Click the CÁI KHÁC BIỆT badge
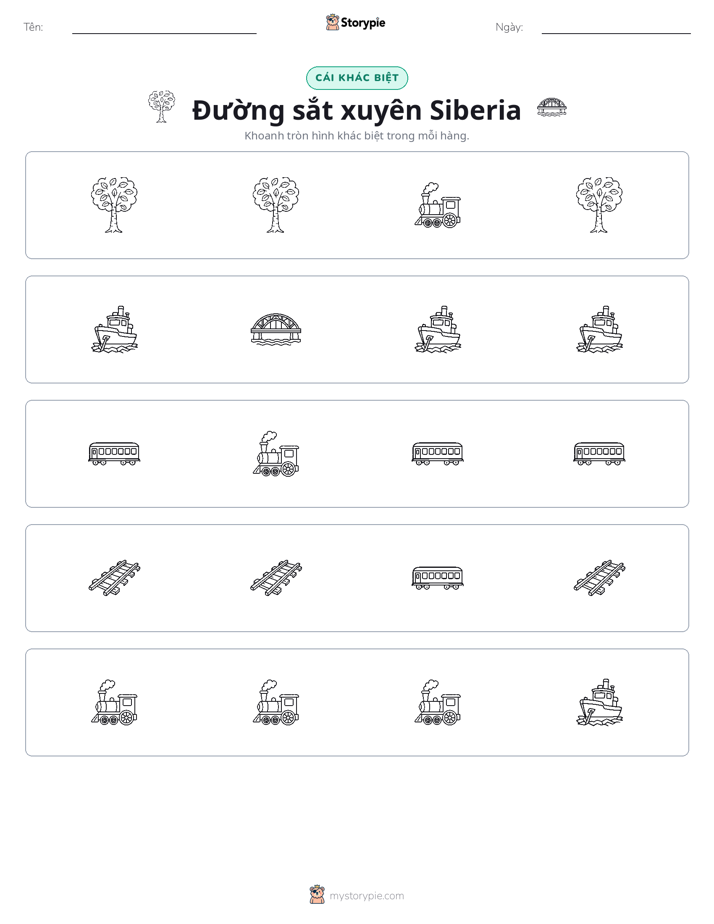Image resolution: width=714 pixels, height=924 pixels. (357, 78)
